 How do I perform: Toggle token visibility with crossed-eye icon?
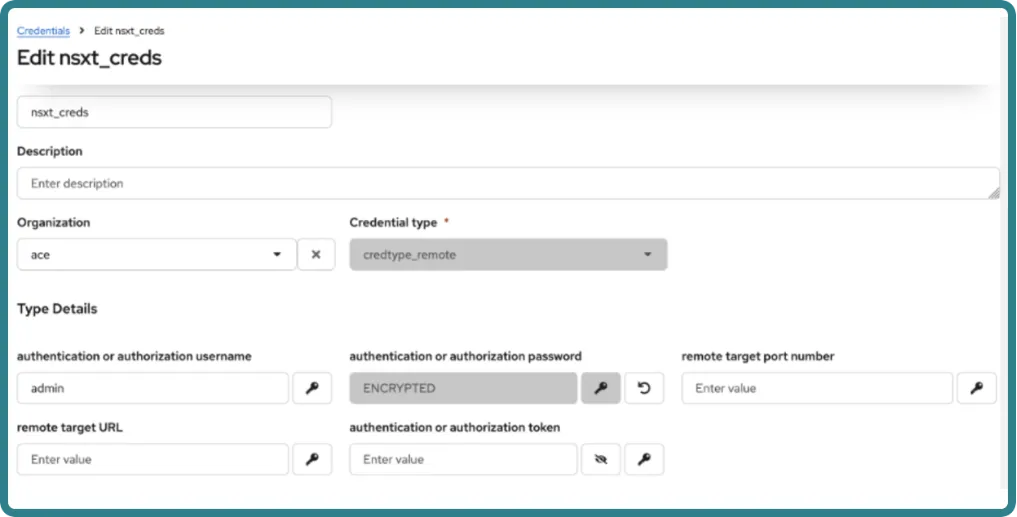pos(601,459)
